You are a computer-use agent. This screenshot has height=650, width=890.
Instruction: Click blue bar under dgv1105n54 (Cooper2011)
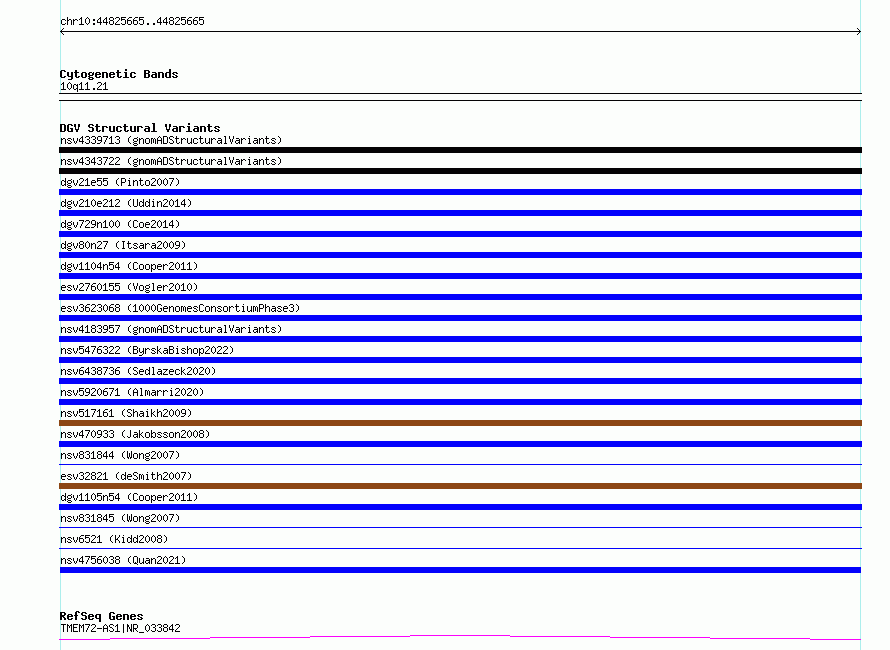(460, 507)
